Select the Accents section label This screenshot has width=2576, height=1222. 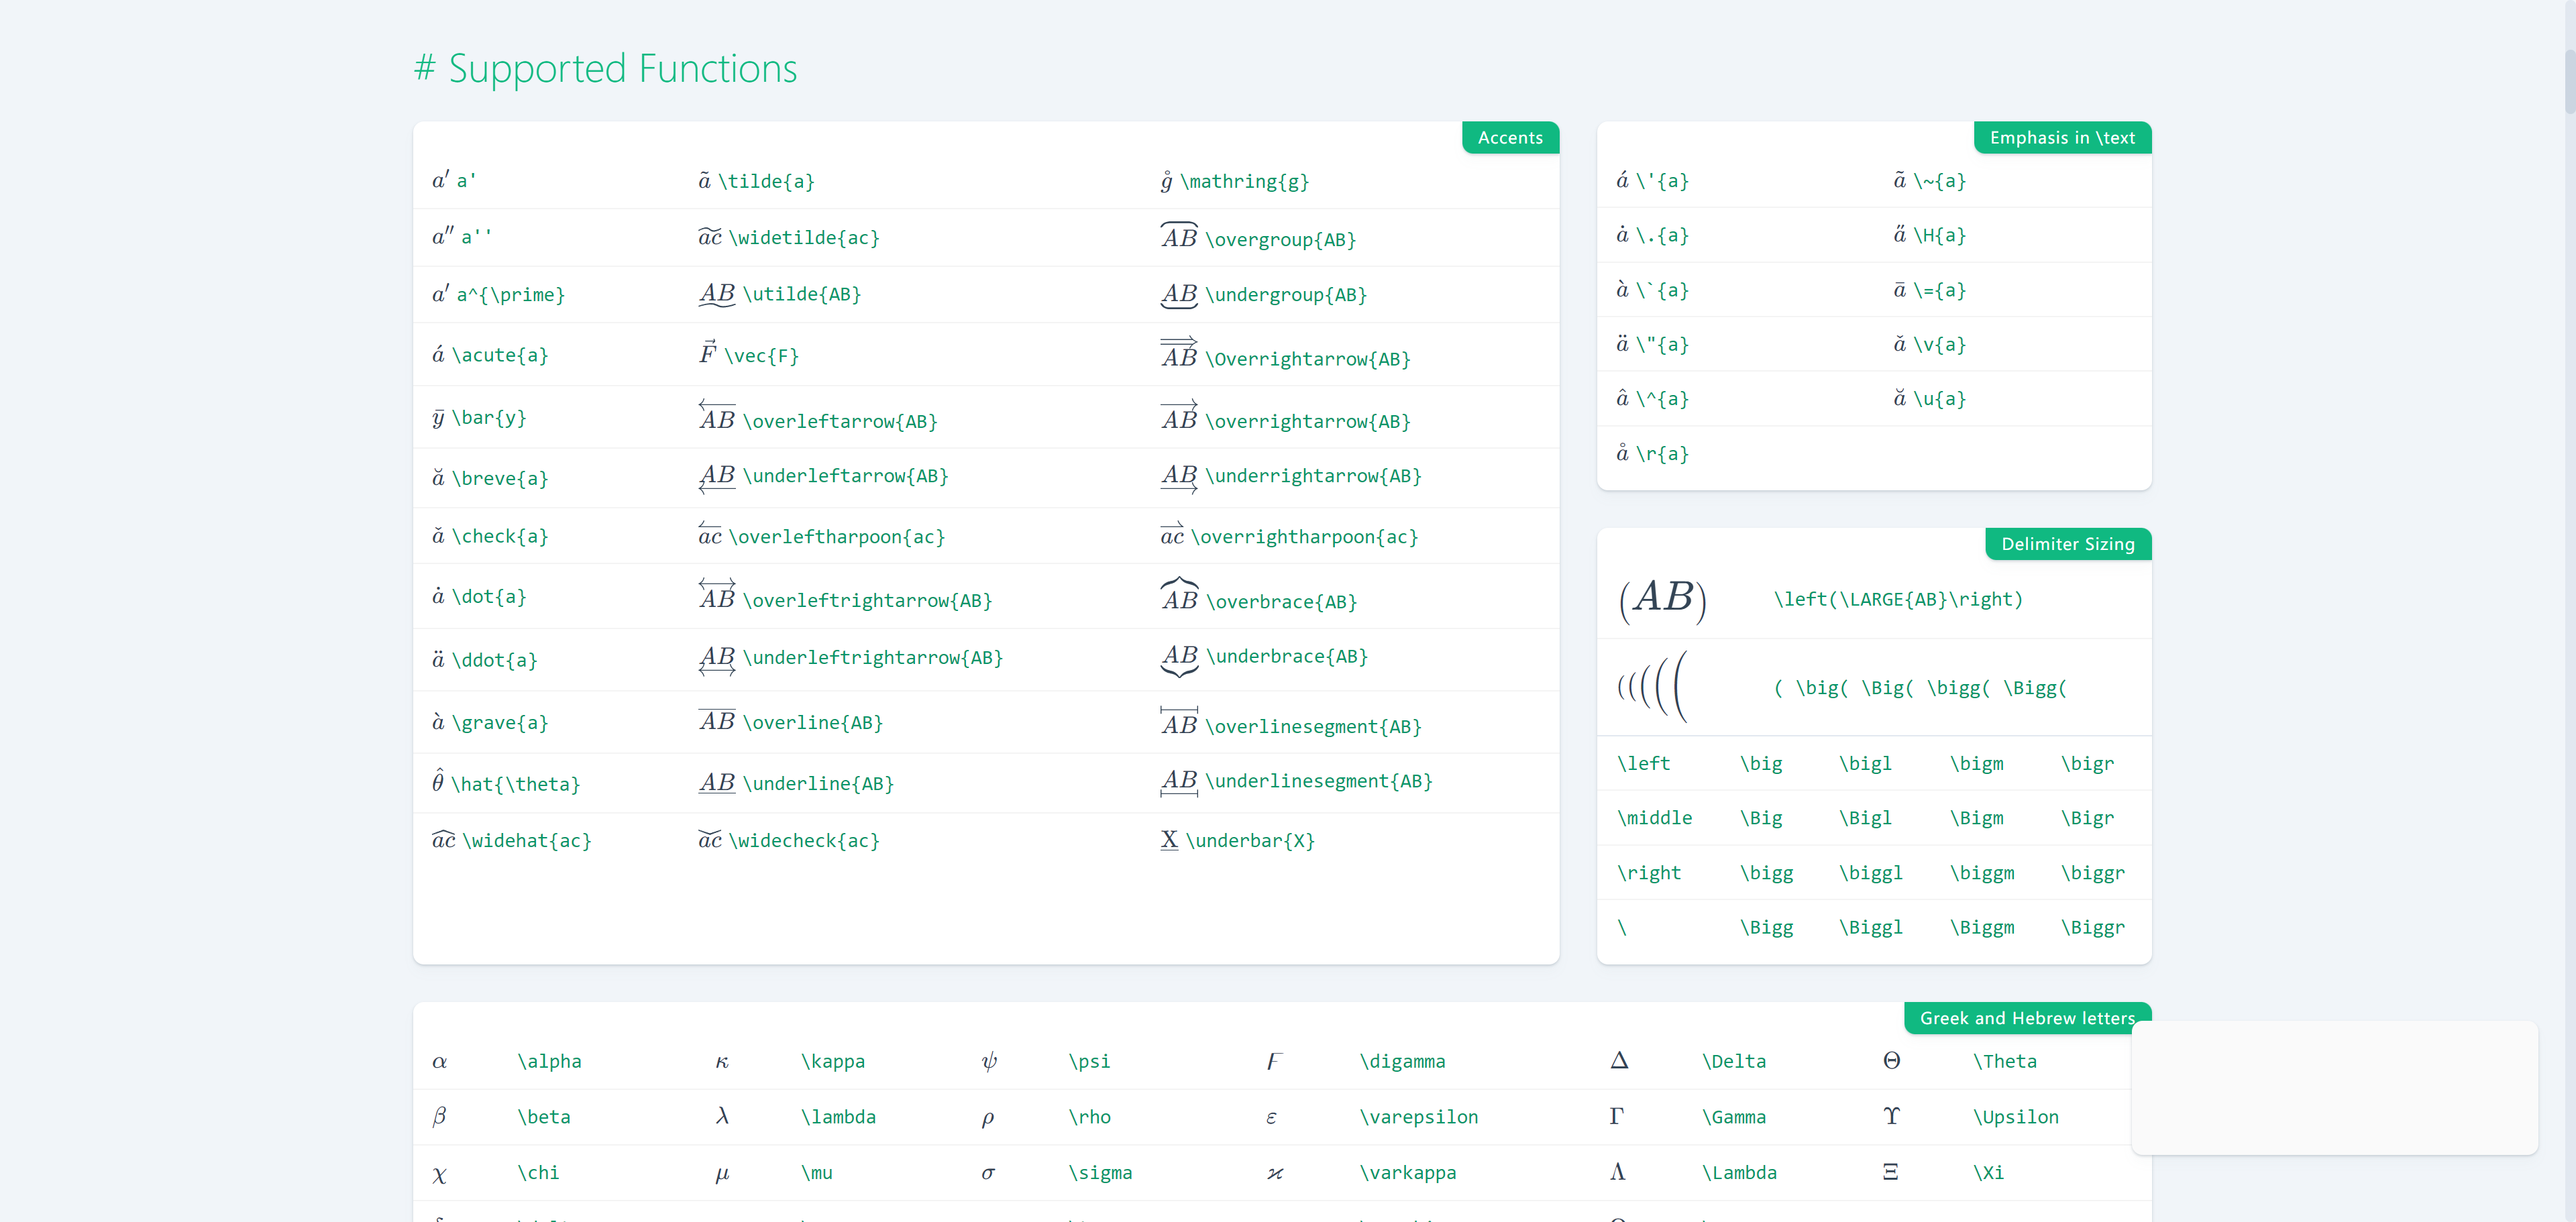[x=1510, y=138]
